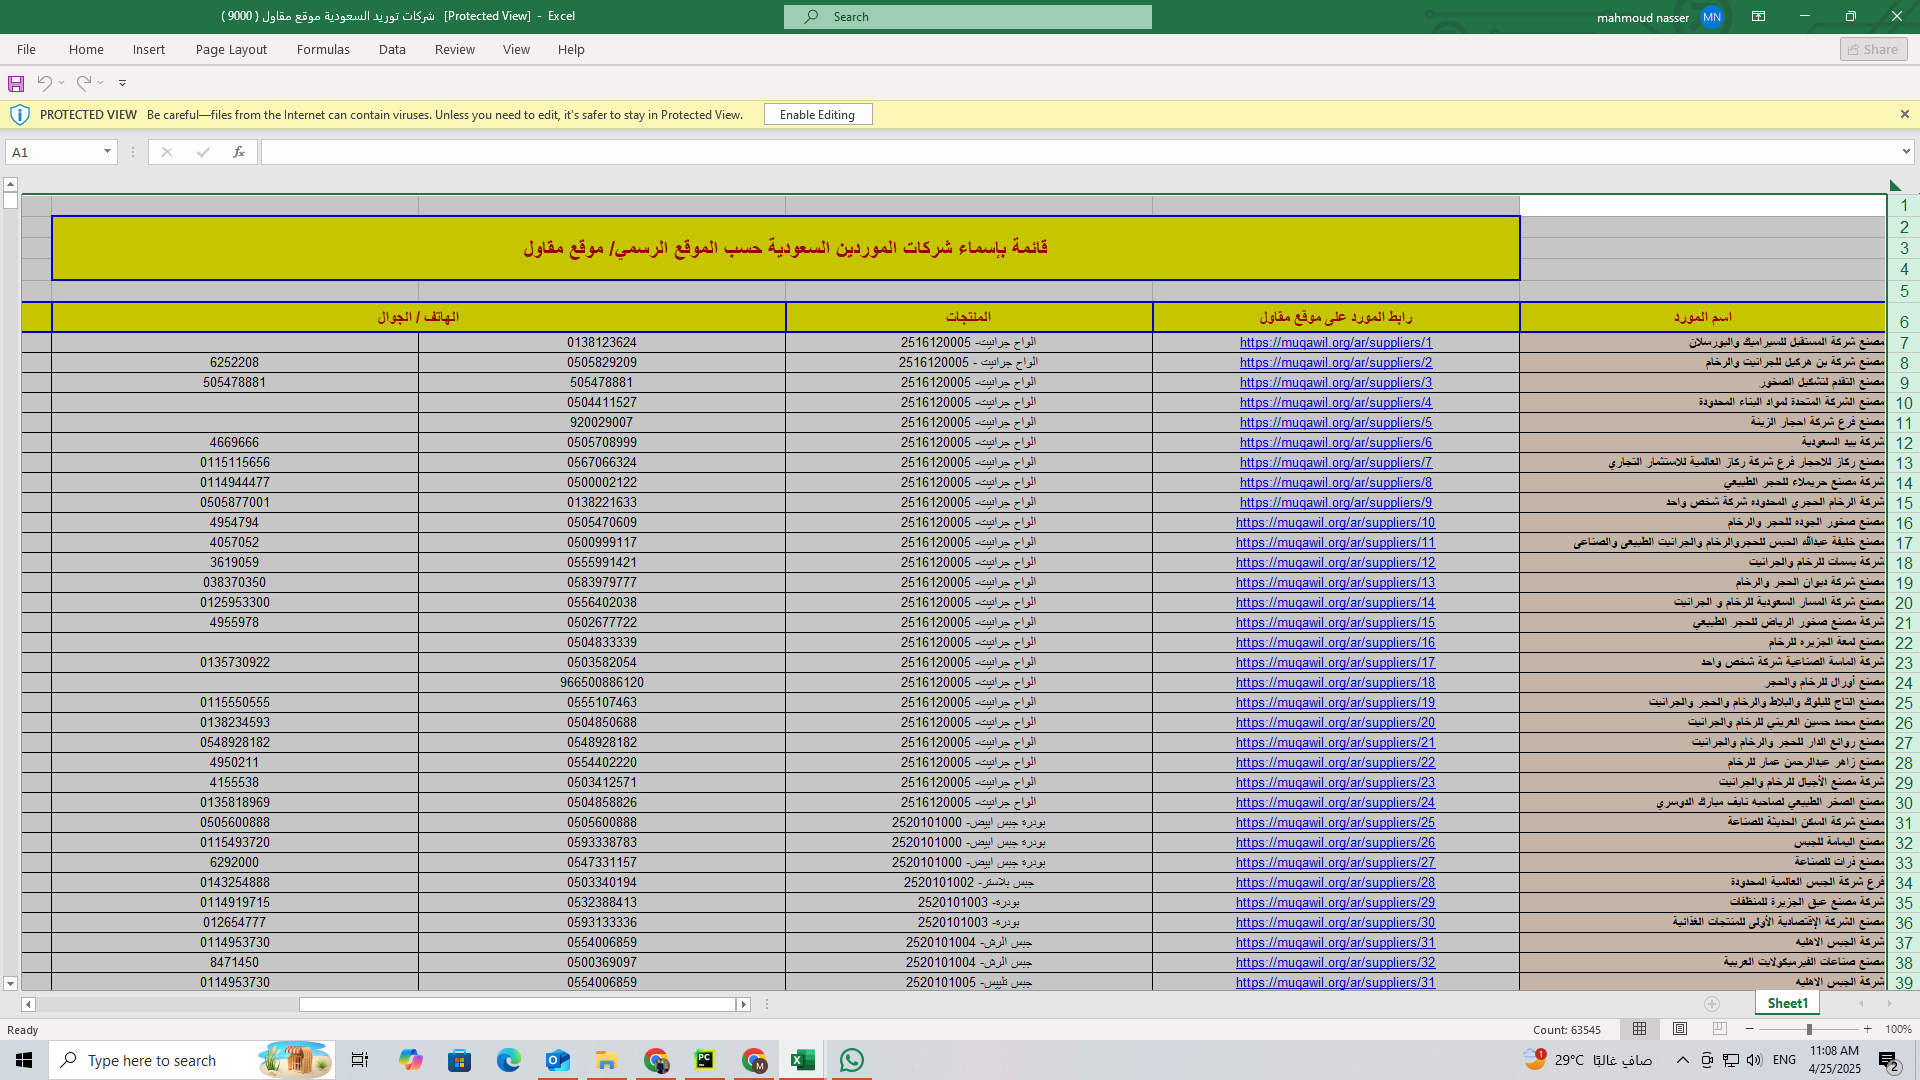Open the suppliers/10 hyperlink

1335,523
